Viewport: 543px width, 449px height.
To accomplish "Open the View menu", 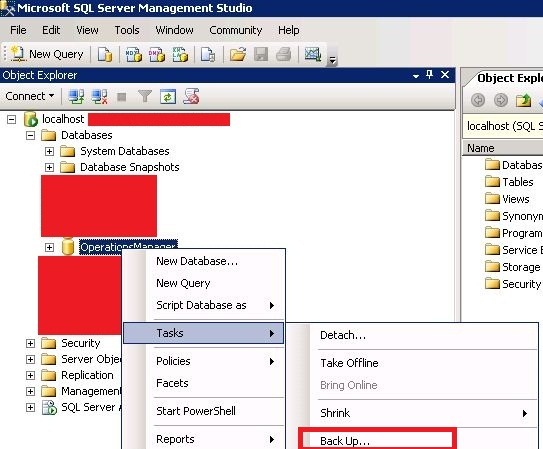I will pos(87,30).
